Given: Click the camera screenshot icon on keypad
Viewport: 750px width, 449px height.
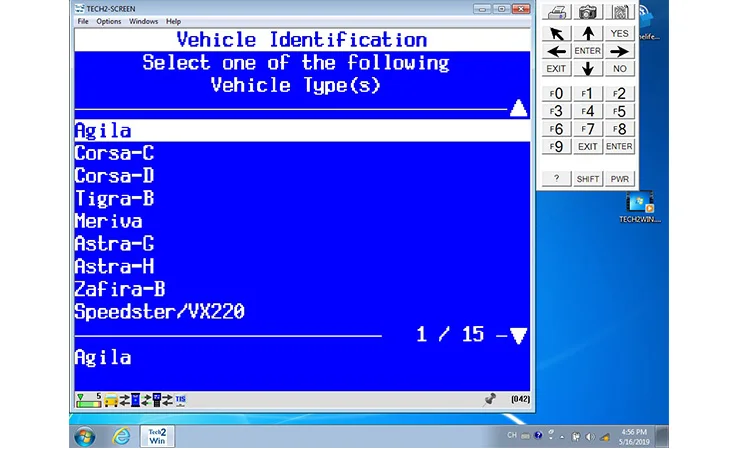Looking at the screenshot, I should tap(588, 12).
